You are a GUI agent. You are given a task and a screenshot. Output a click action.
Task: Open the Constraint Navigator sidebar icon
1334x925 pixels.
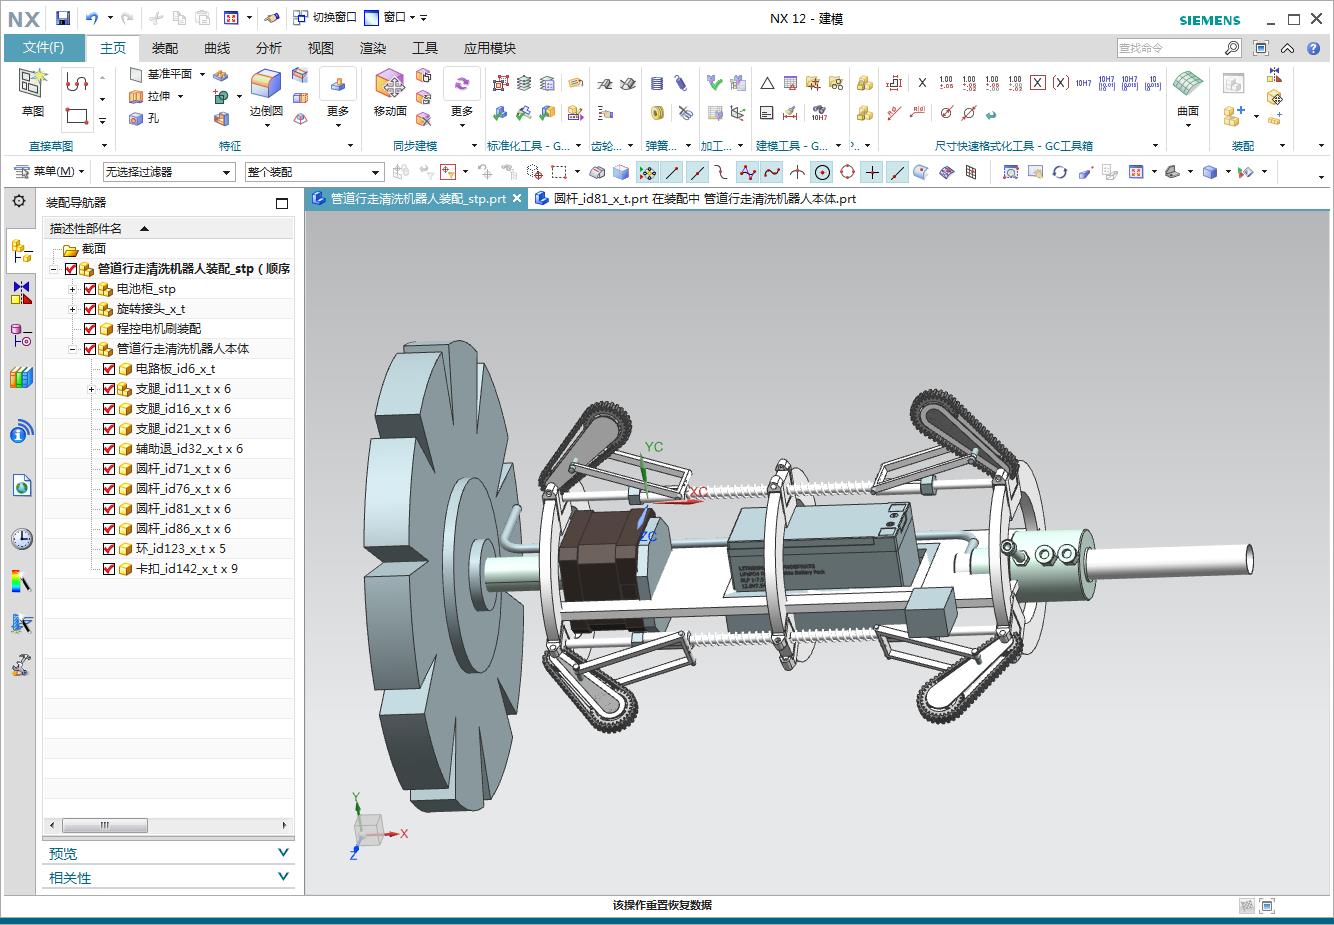pos(21,293)
